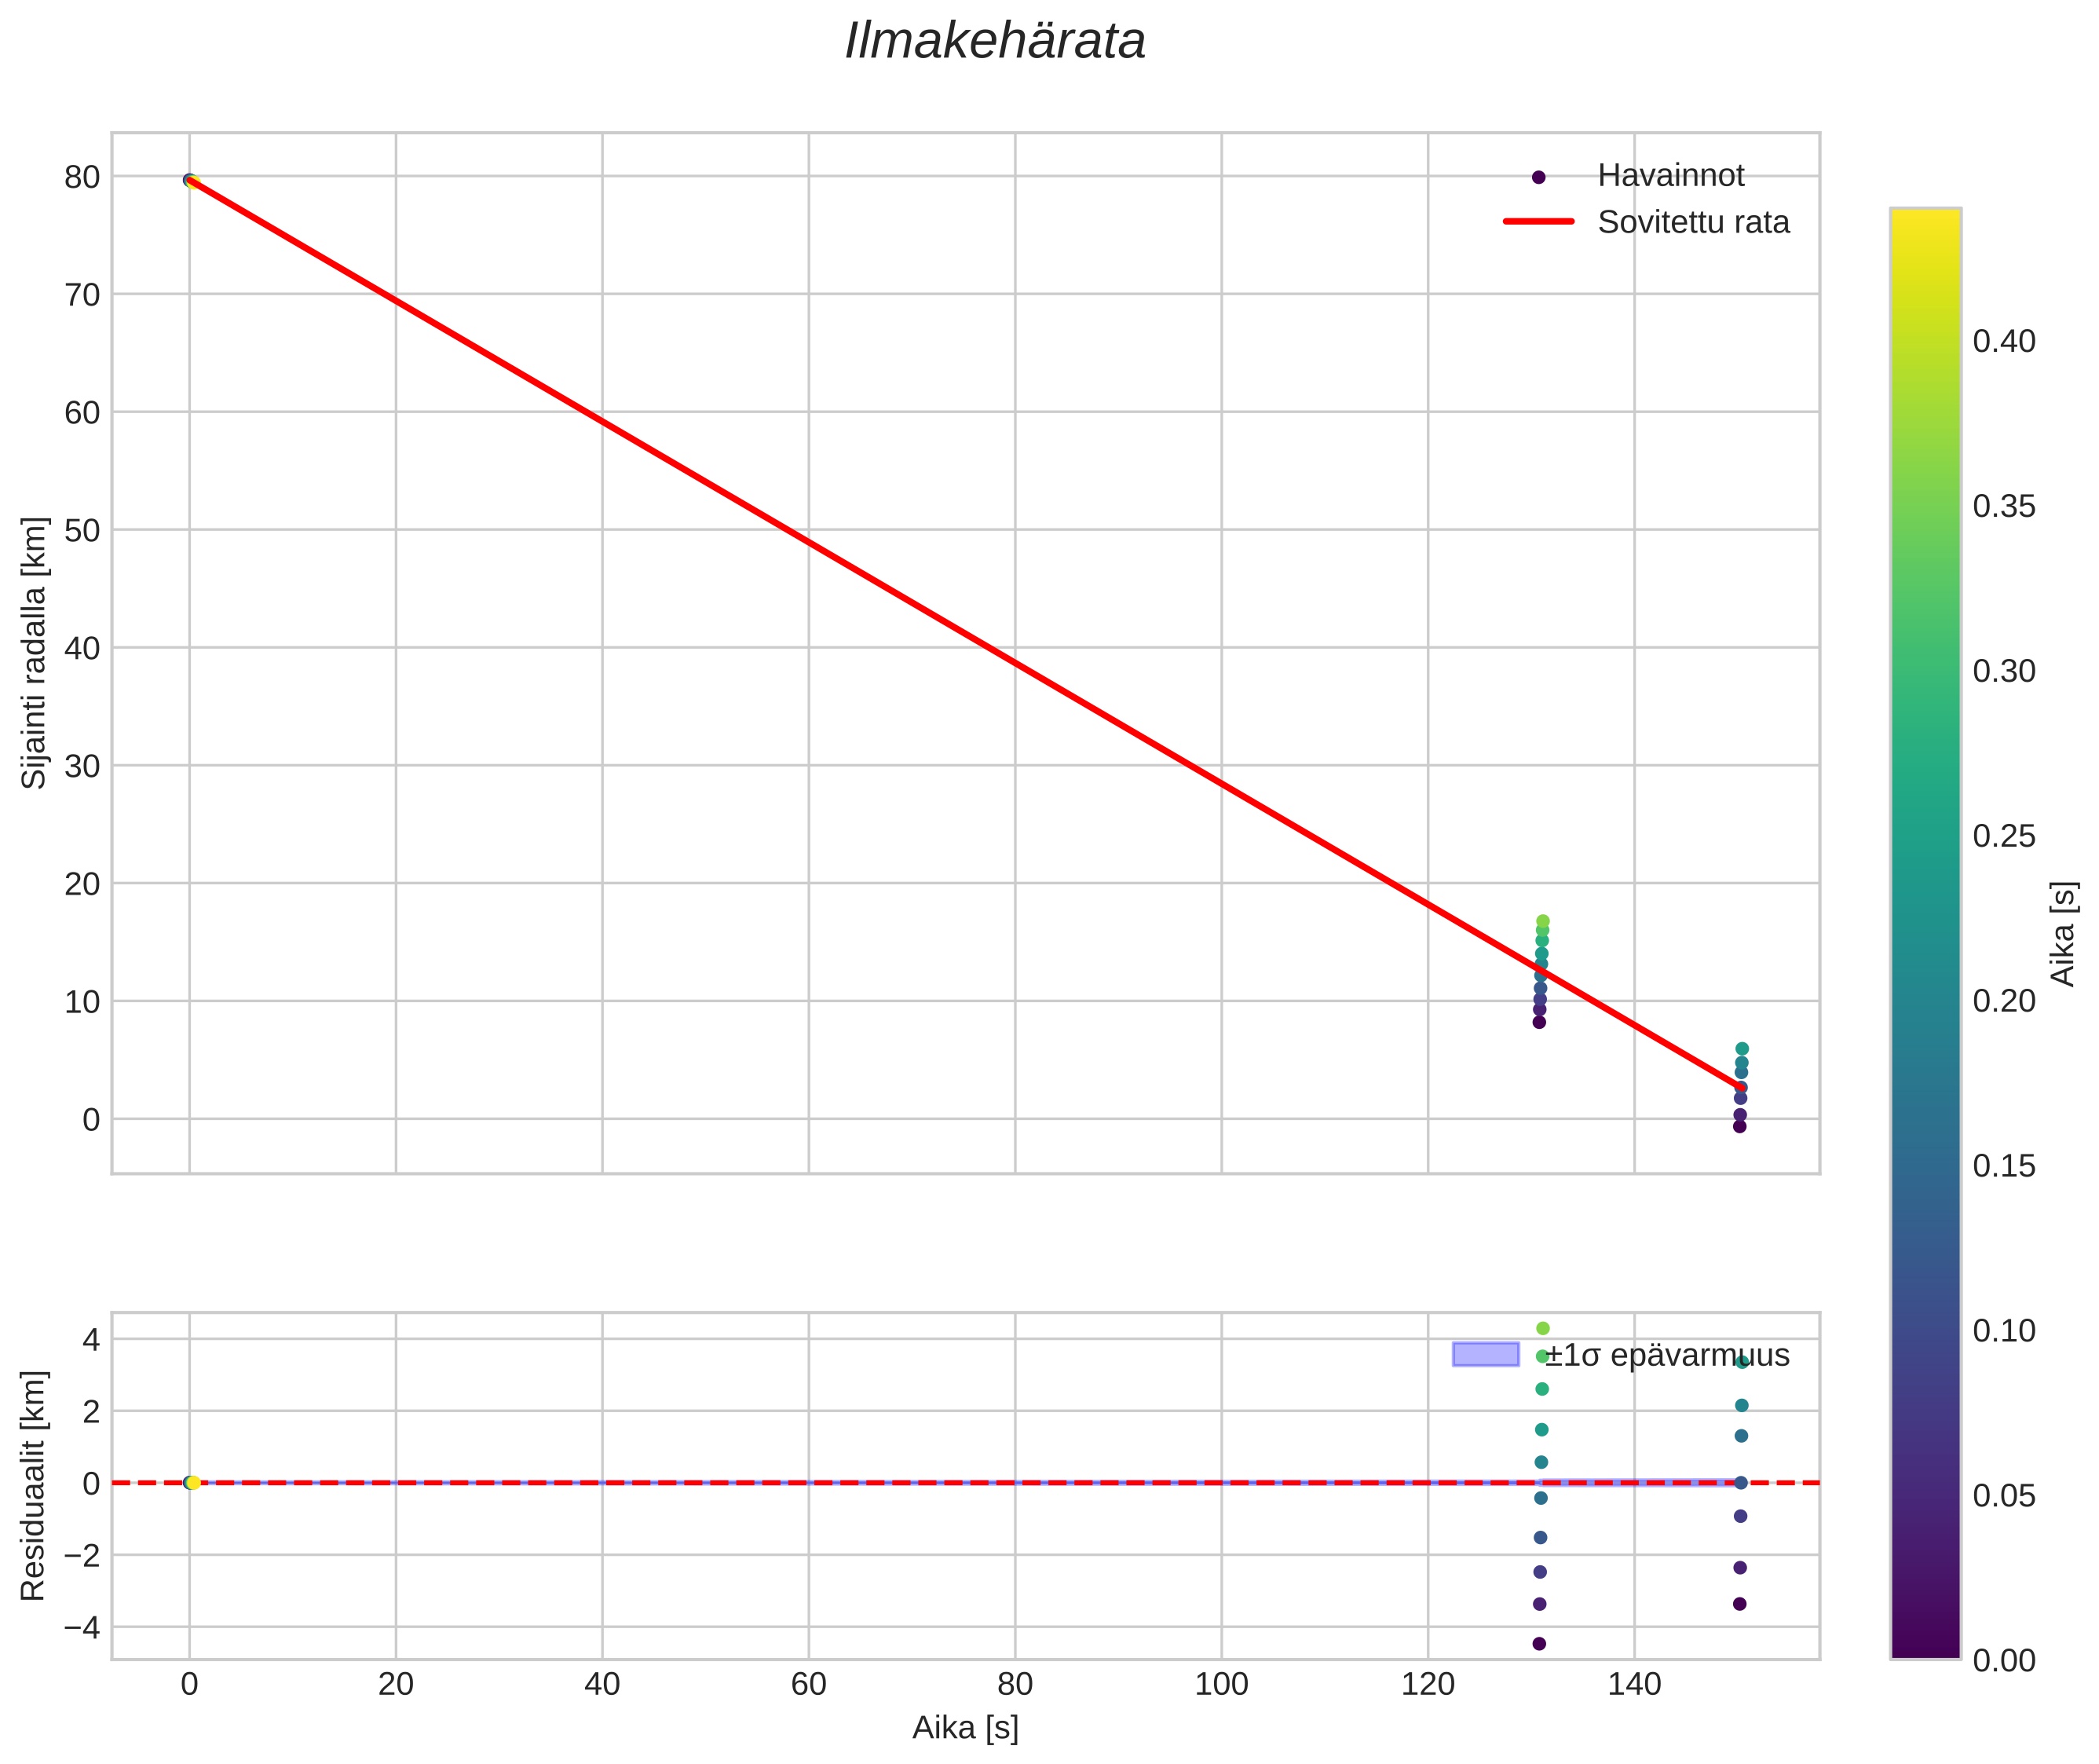Click the observation point at time zero
This screenshot has height=1764, width=2099.
(x=189, y=180)
